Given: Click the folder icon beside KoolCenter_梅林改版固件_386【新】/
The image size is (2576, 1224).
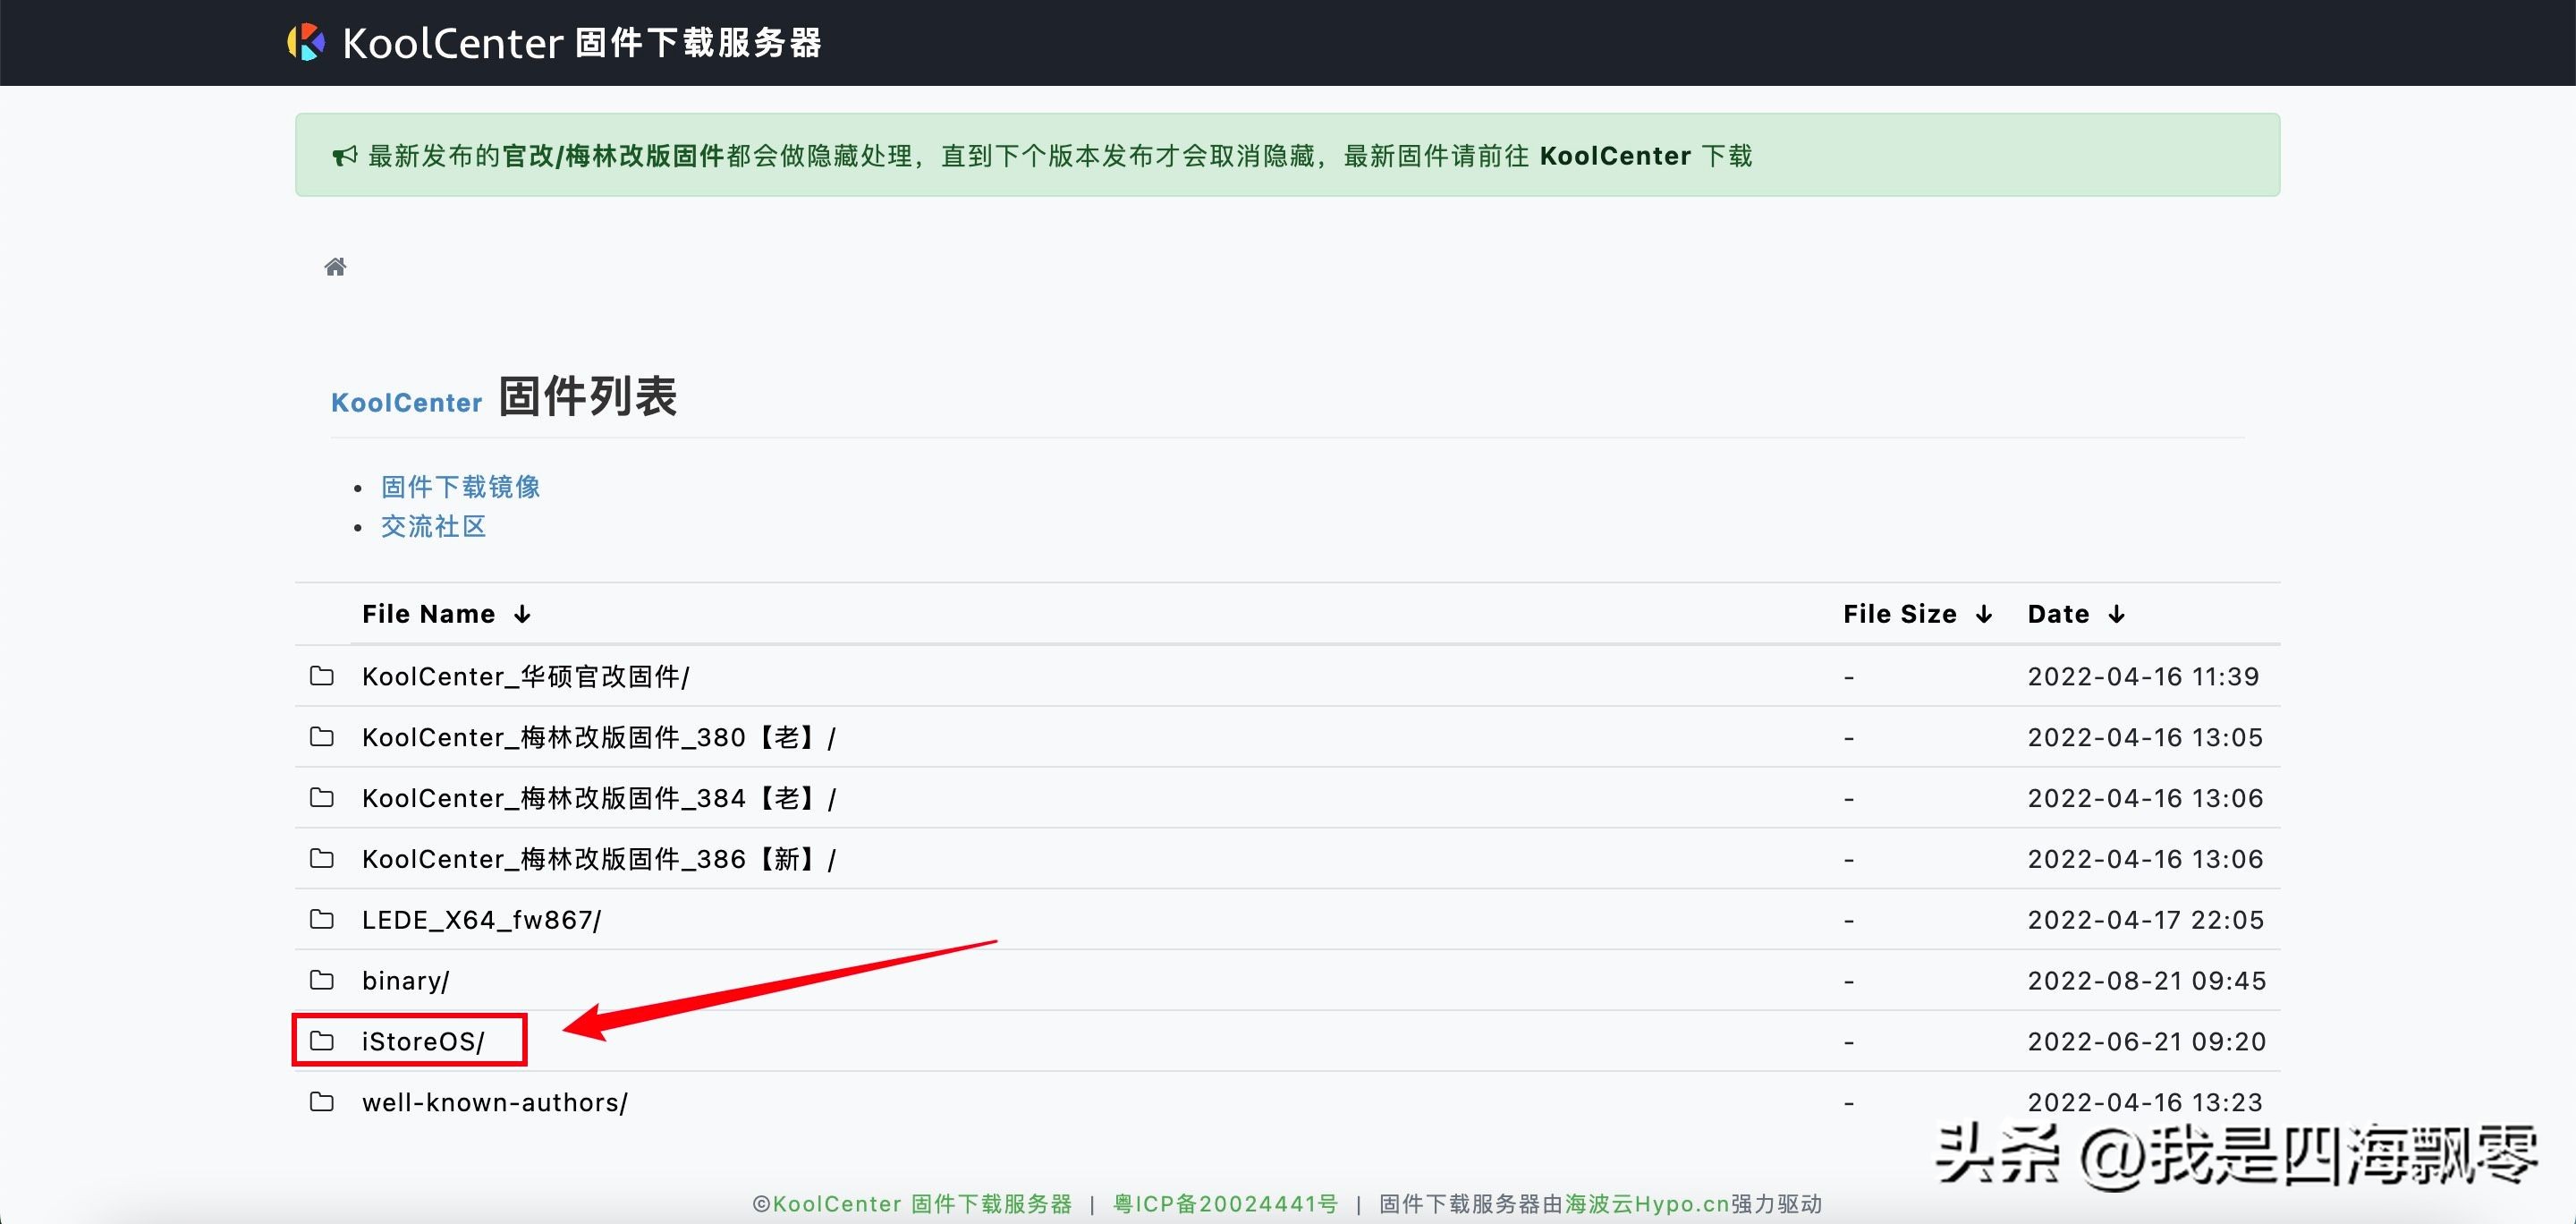Looking at the screenshot, I should pyautogui.click(x=322, y=858).
